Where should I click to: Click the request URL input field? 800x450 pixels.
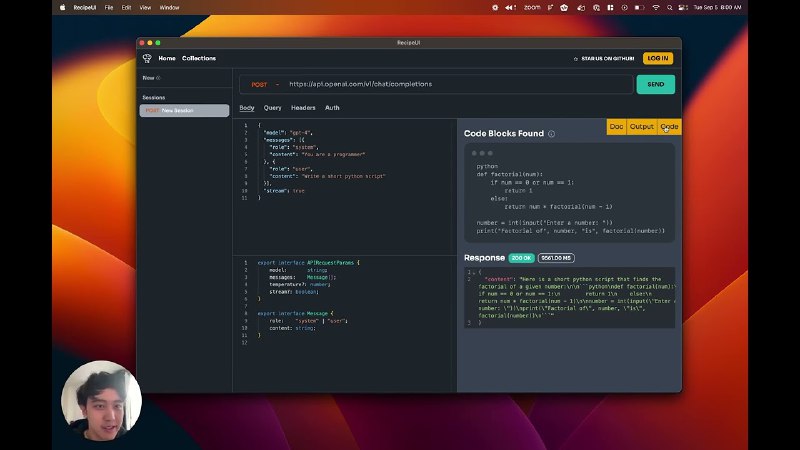click(459, 84)
